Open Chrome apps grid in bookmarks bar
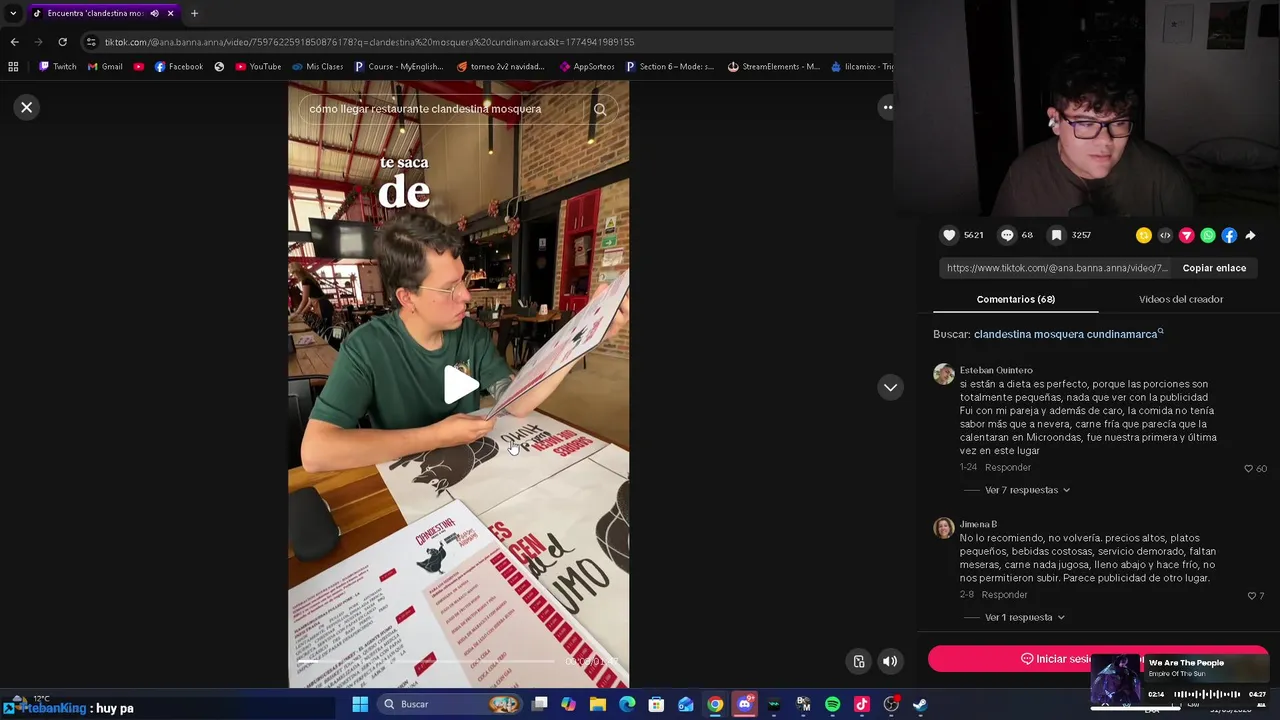This screenshot has width=1280, height=720. pos(13,67)
